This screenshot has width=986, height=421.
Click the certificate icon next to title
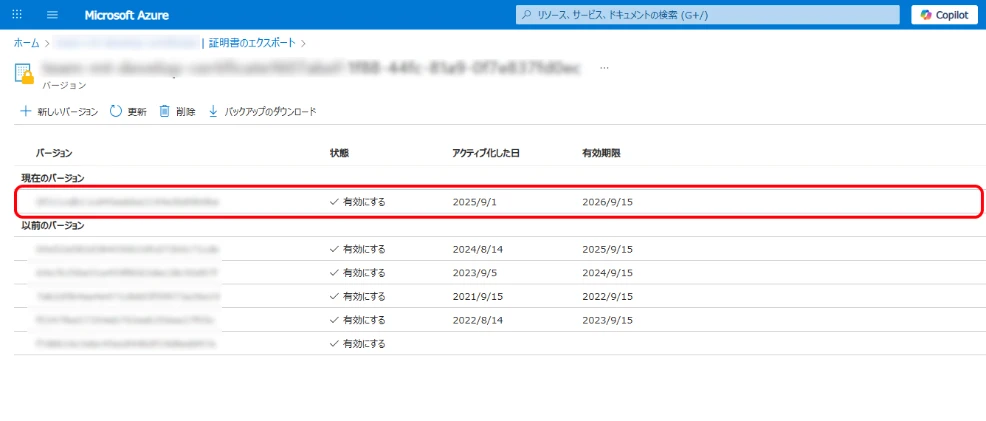click(x=25, y=74)
